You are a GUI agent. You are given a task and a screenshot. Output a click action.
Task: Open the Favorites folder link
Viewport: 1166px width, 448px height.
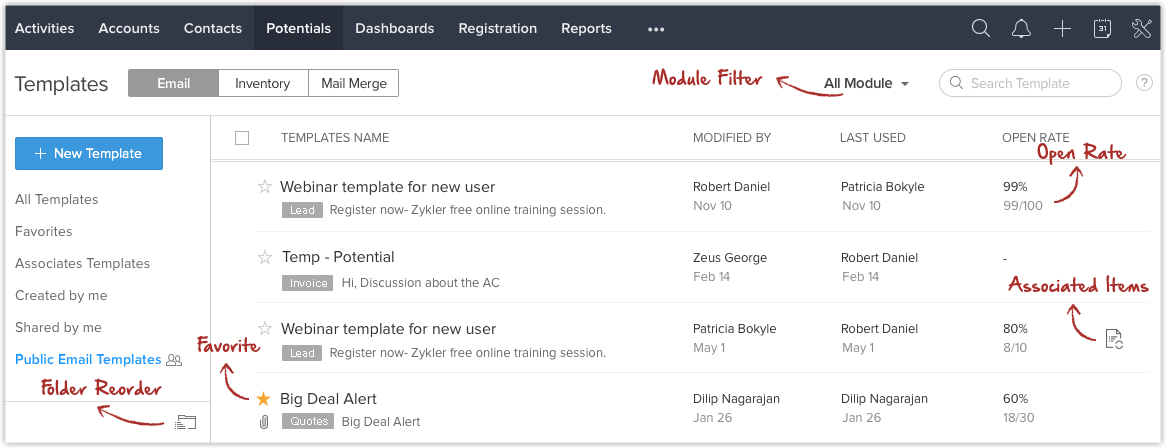[x=44, y=231]
